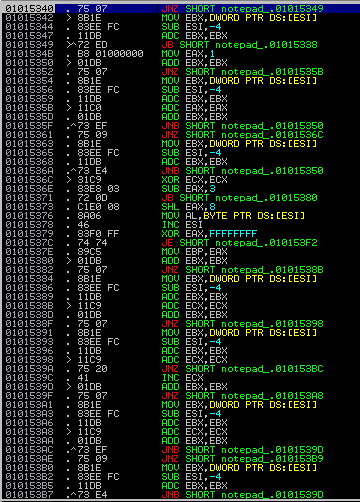Screen dimensions: 360x502
Task: Click the row at address 01015354
Action: point(180,80)
